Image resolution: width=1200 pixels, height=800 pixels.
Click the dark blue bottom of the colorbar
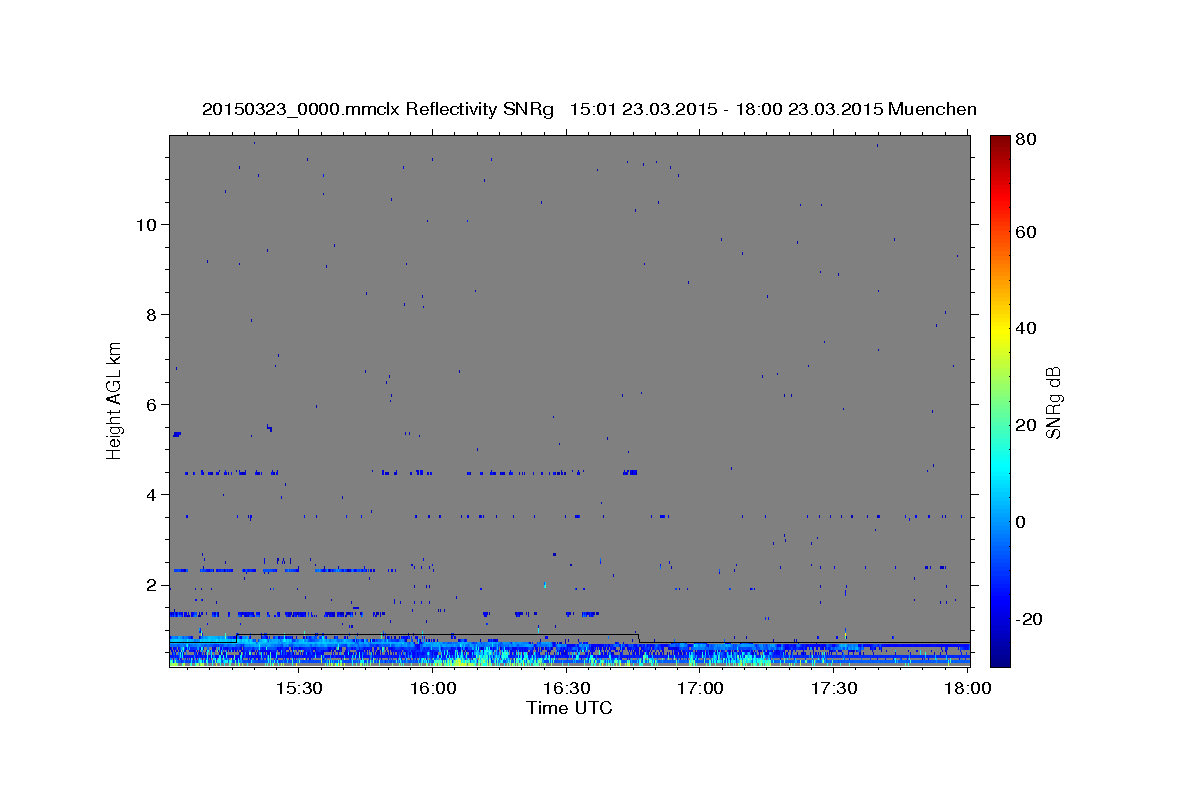1000,658
